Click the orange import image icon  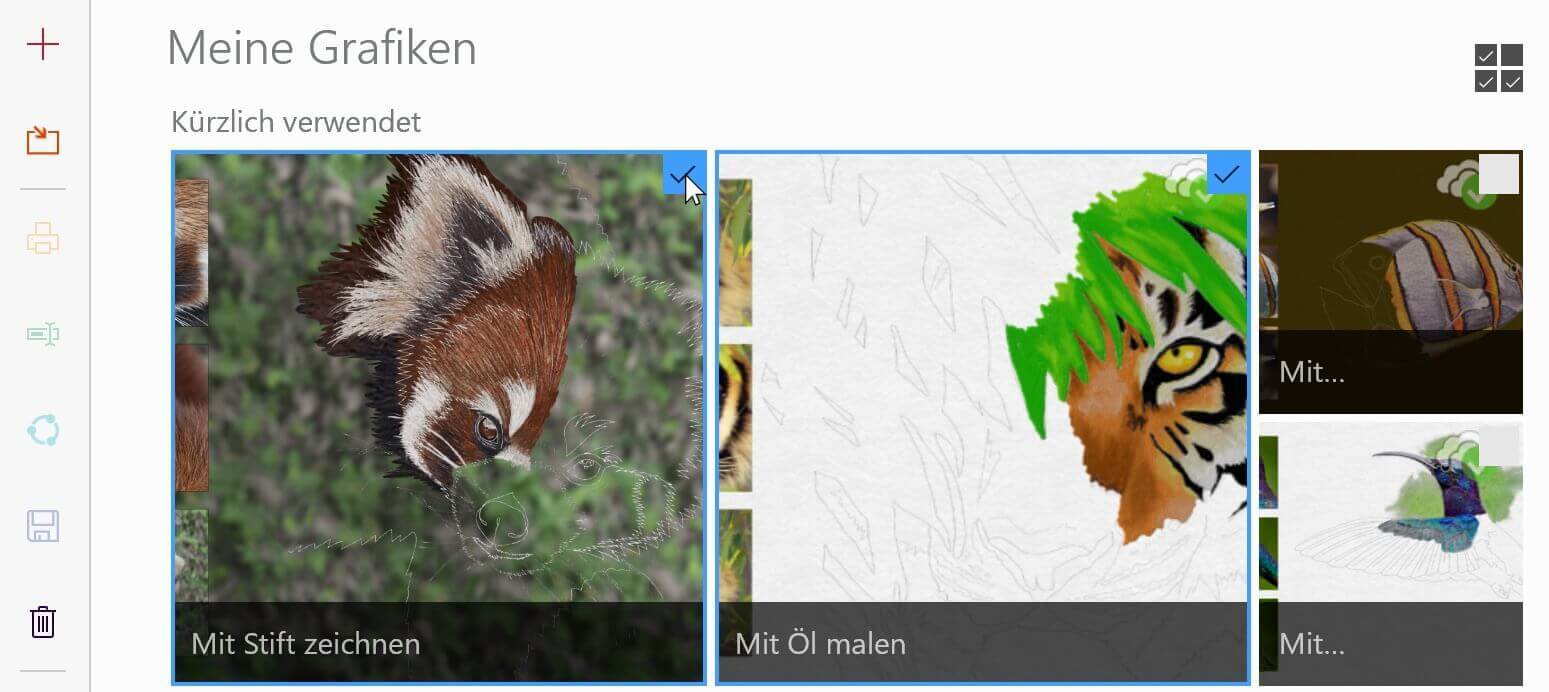[x=43, y=140]
